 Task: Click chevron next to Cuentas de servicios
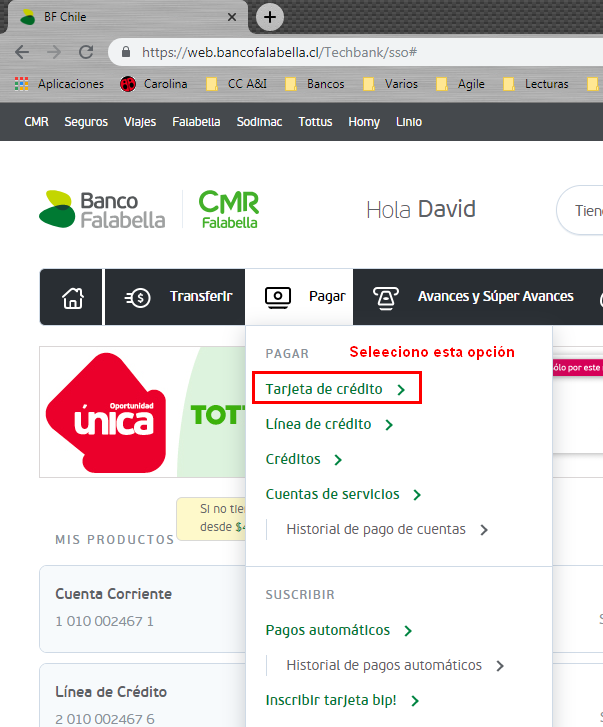point(417,495)
